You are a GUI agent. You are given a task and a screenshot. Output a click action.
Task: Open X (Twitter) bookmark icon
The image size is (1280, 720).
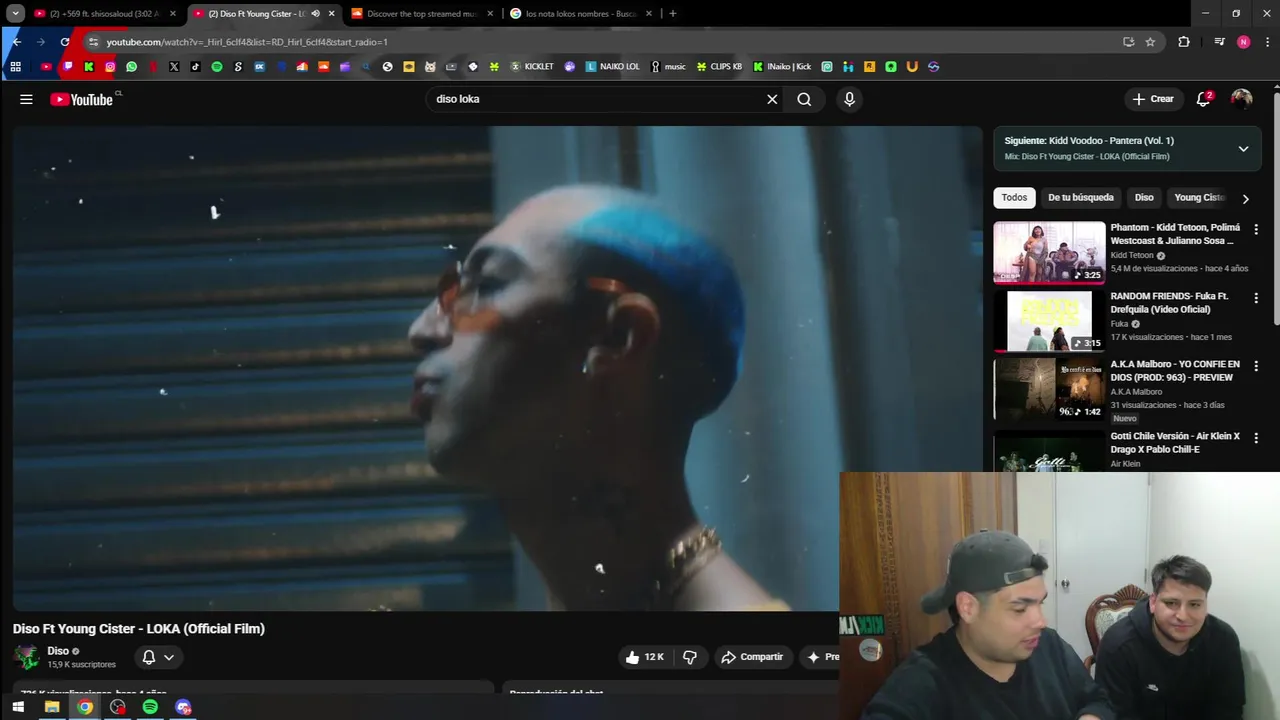click(174, 67)
